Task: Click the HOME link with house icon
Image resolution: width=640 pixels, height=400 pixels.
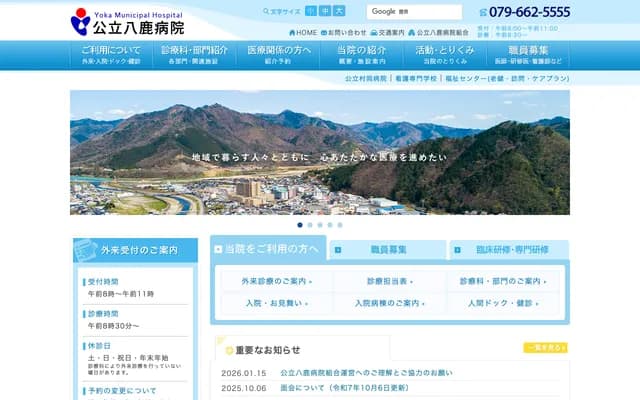Action: coord(303,33)
